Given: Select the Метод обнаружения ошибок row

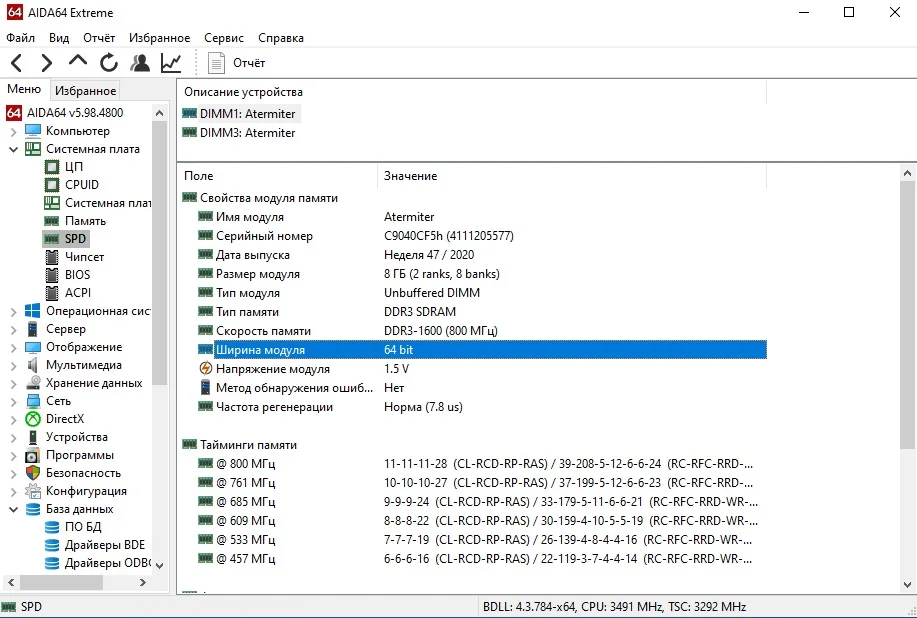Looking at the screenshot, I should [x=482, y=388].
